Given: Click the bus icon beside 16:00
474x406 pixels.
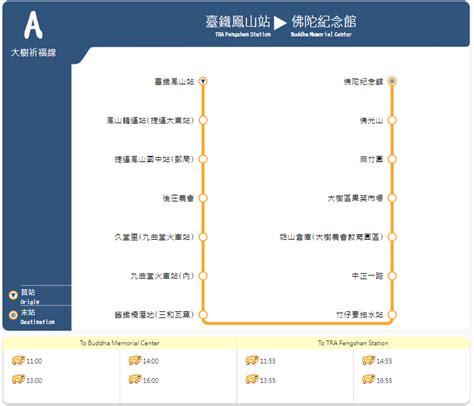Looking at the screenshot, I should click(x=135, y=379).
